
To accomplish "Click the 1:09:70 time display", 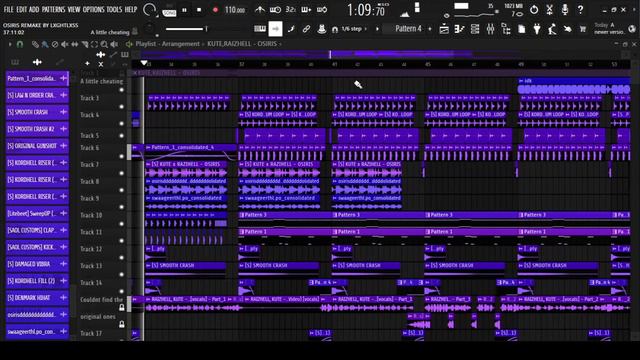I will click(366, 10).
